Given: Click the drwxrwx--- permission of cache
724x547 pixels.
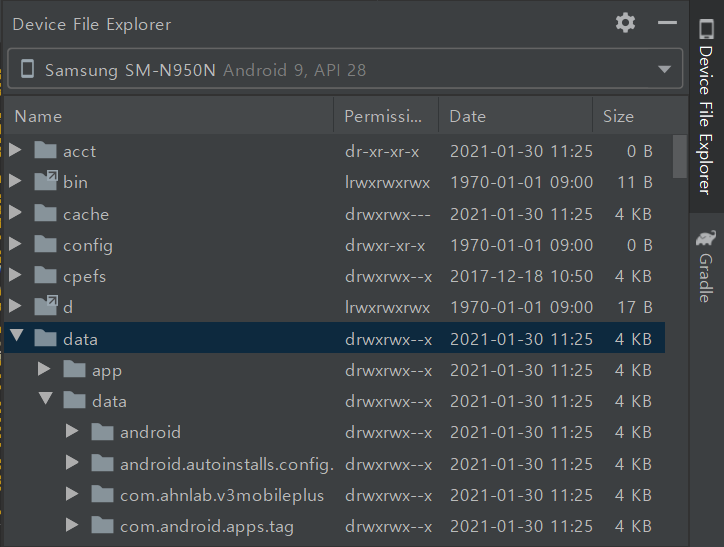Looking at the screenshot, I should 388,214.
